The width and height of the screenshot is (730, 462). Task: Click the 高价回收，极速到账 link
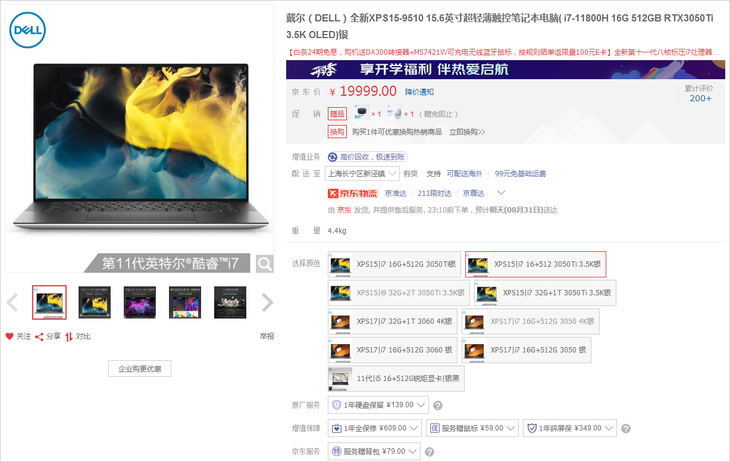tap(372, 157)
